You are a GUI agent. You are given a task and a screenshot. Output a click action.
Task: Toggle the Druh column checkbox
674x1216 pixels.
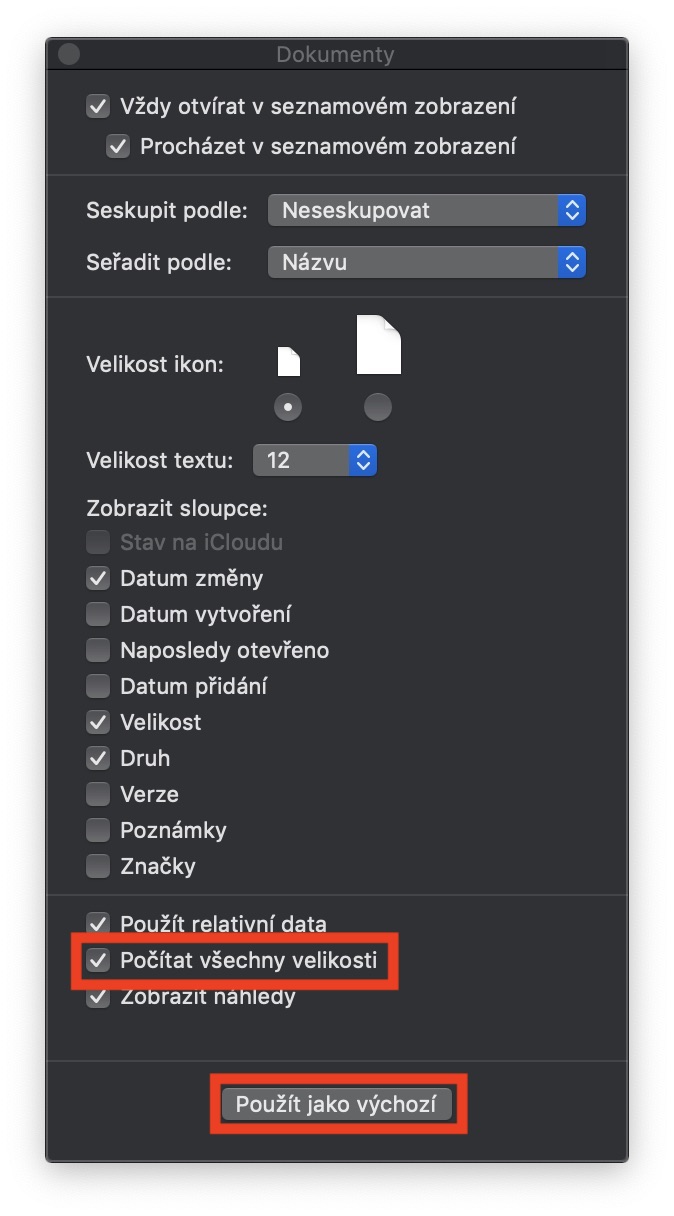[98, 758]
